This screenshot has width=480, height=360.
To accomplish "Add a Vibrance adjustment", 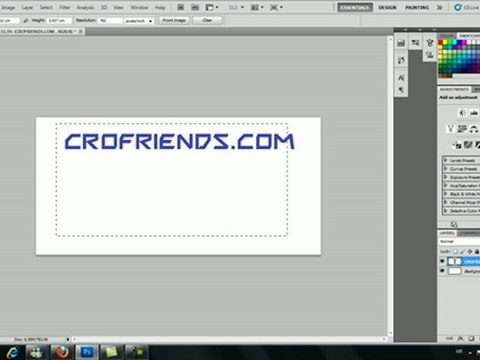I will pos(450,129).
